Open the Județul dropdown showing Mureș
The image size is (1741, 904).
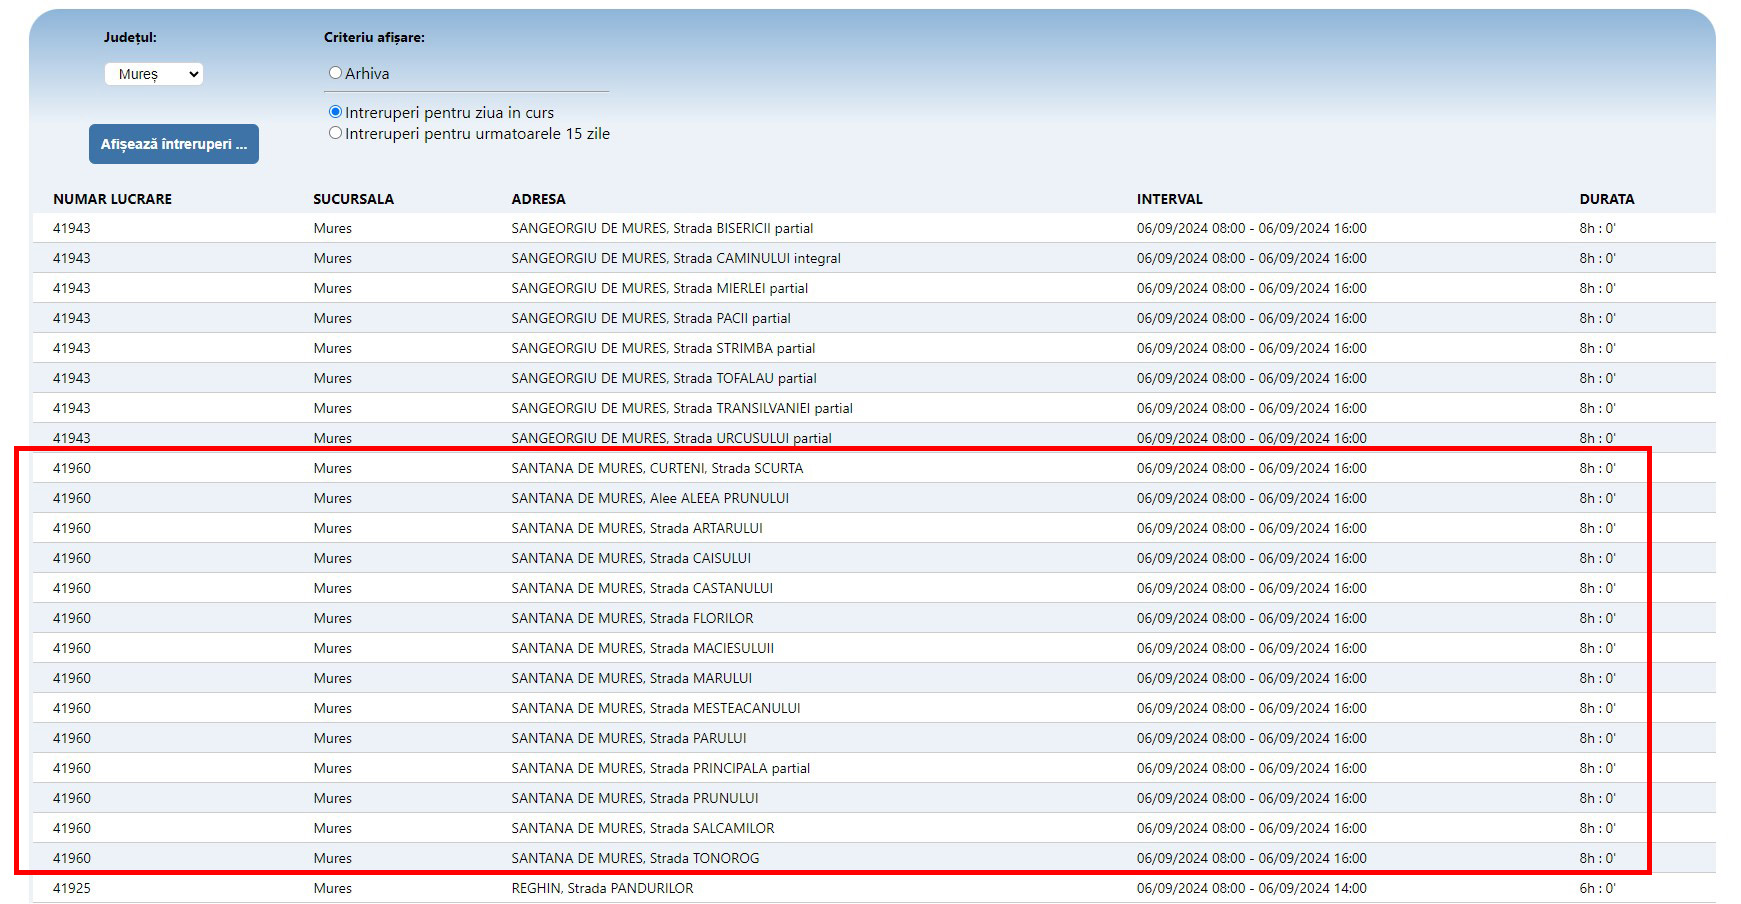[x=153, y=74]
